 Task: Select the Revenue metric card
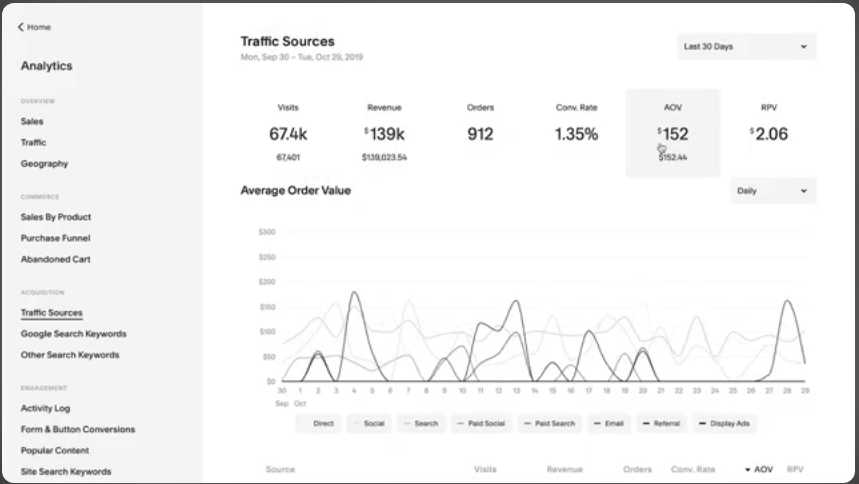click(384, 133)
